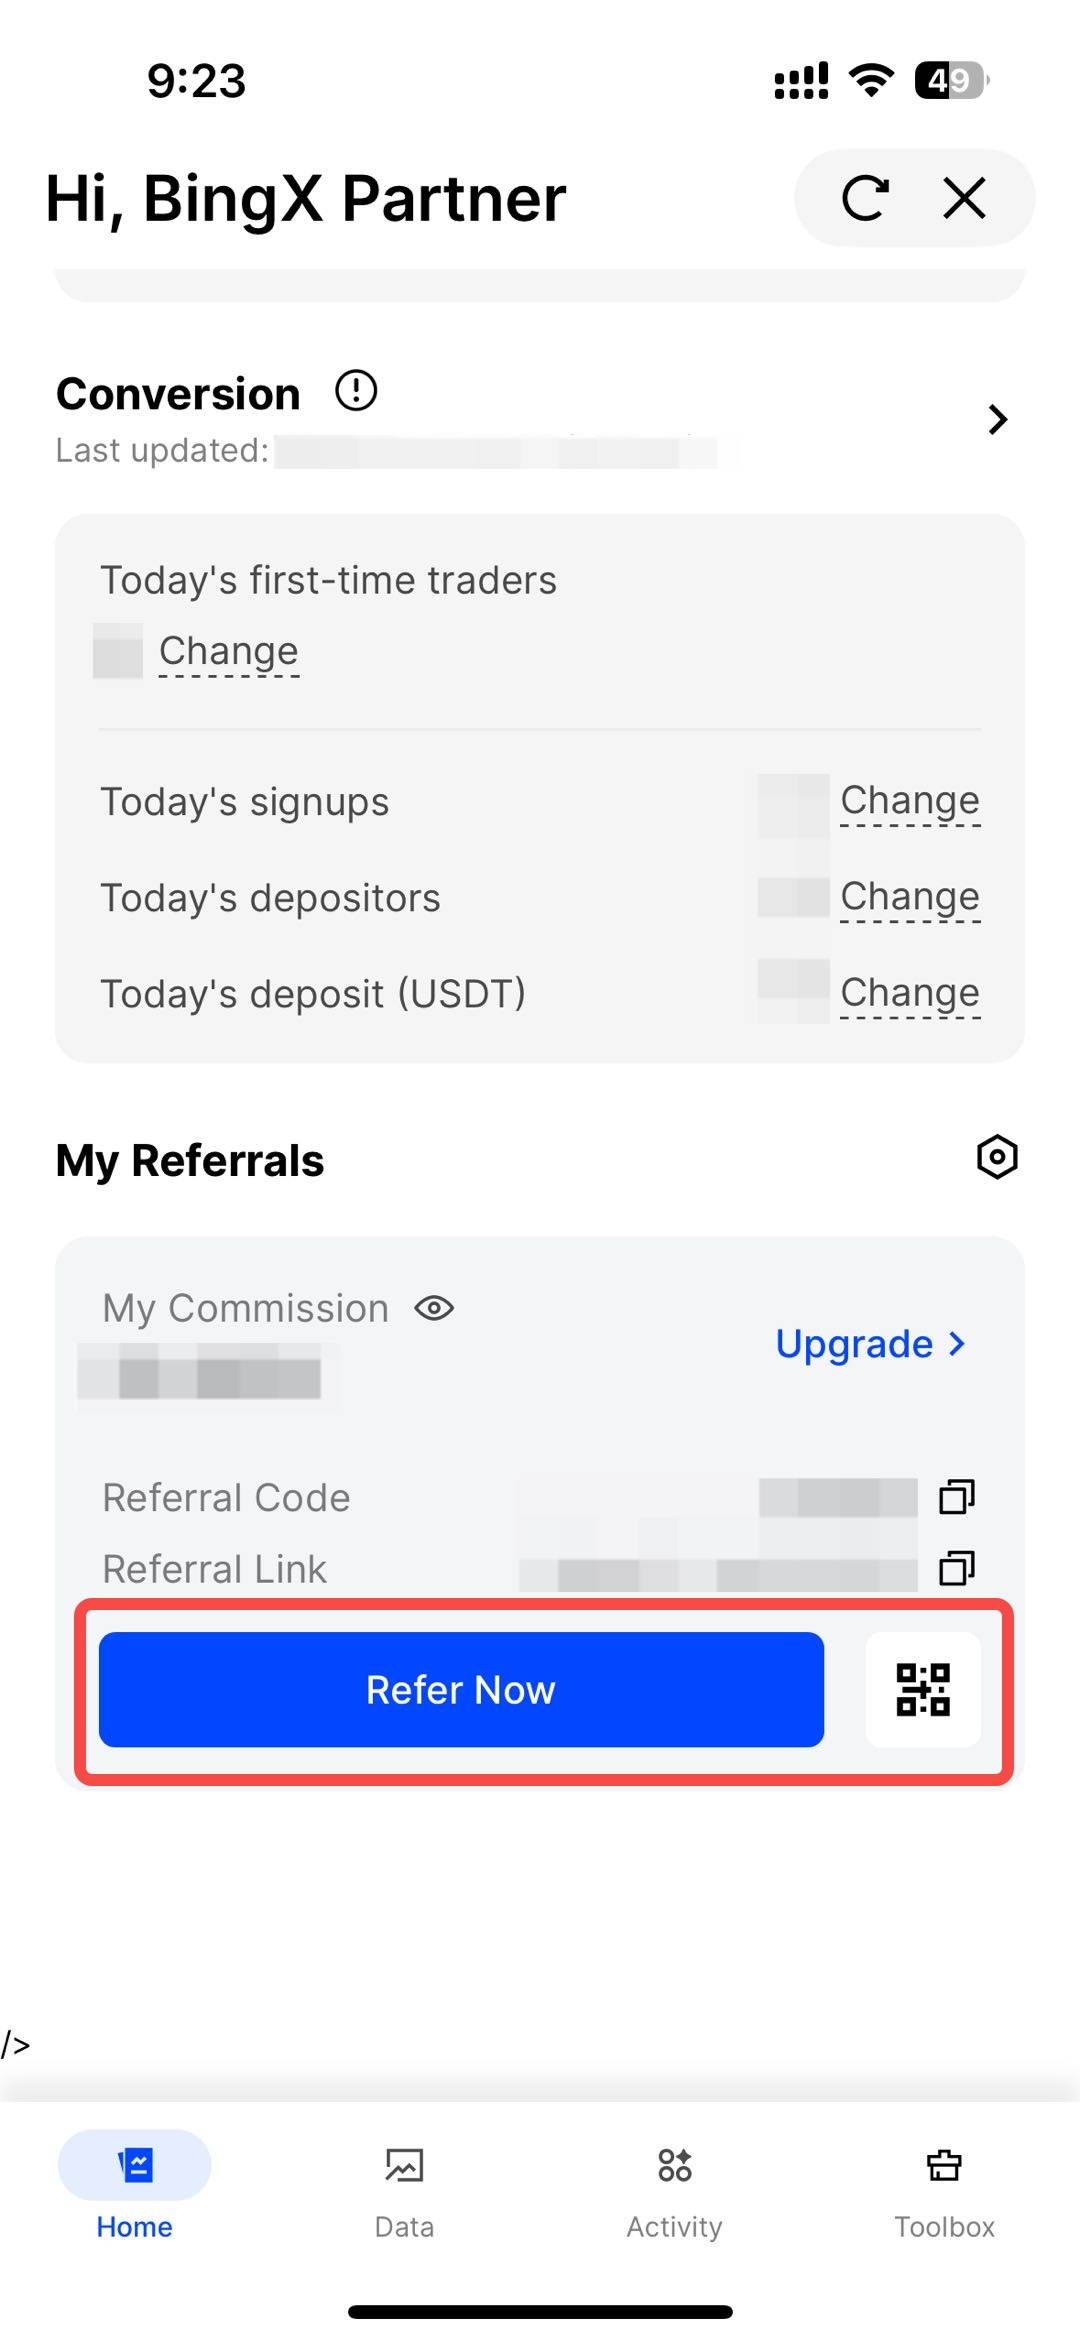
Task: Tap Change beside Today's first-time traders
Action: [229, 651]
